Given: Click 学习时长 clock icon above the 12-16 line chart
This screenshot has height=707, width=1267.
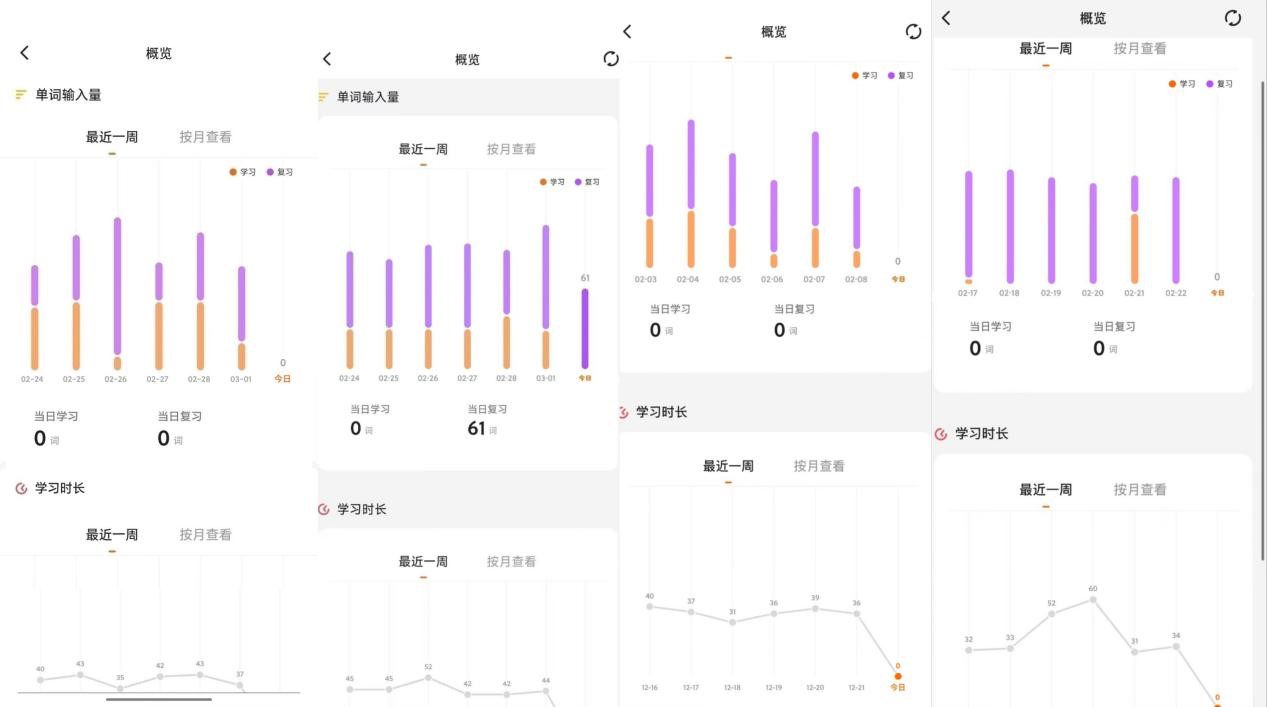Looking at the screenshot, I should (624, 412).
